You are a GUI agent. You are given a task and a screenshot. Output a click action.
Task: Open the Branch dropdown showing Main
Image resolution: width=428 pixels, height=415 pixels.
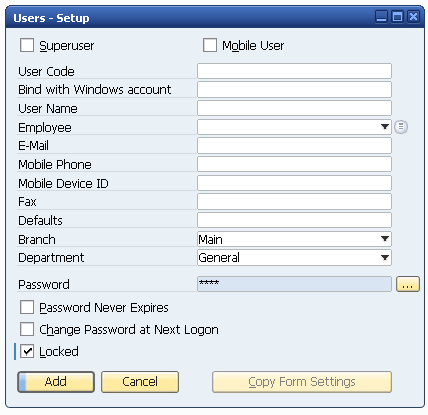(x=385, y=239)
